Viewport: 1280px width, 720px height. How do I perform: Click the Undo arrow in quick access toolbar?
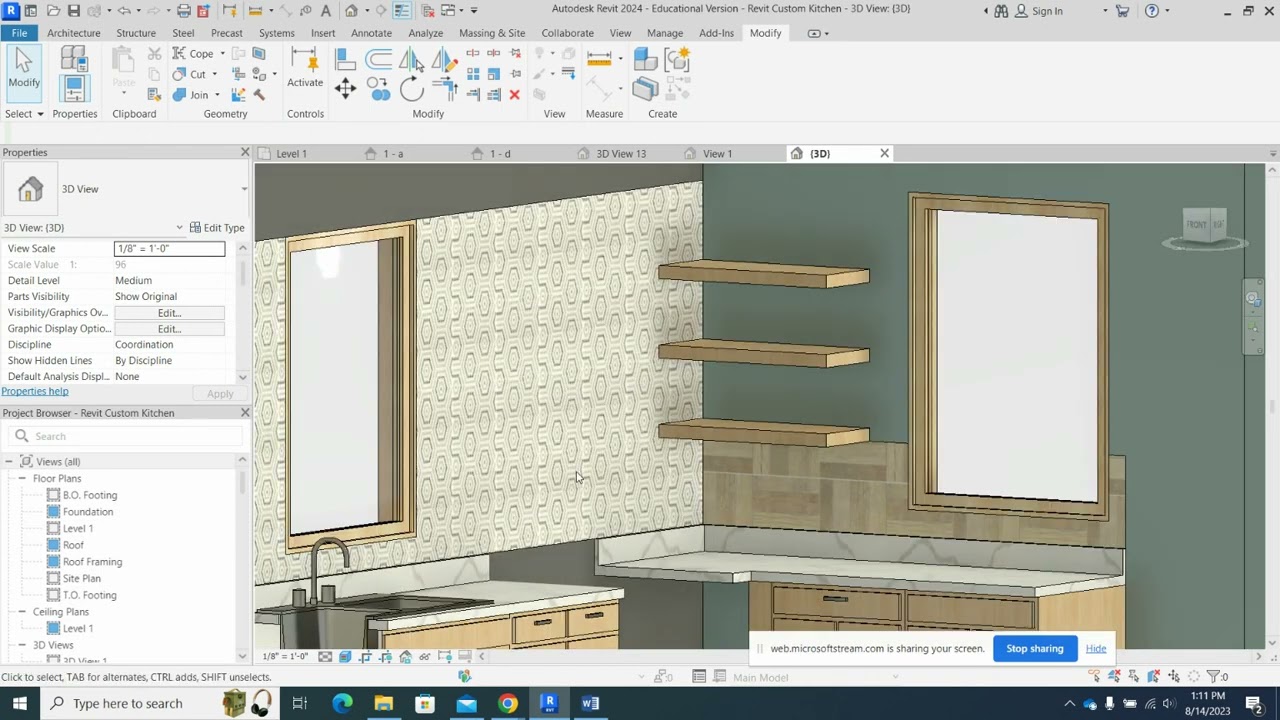[124, 11]
